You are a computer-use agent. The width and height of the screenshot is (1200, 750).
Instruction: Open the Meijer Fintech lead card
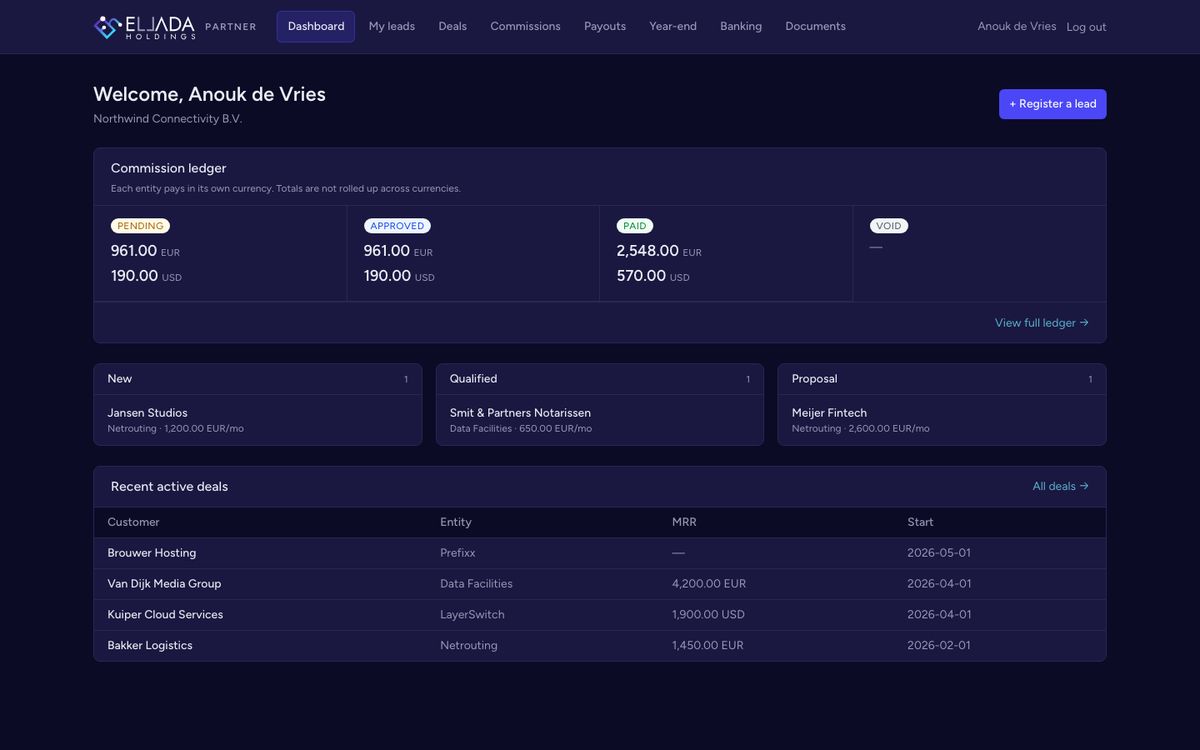pyautogui.click(x=942, y=420)
